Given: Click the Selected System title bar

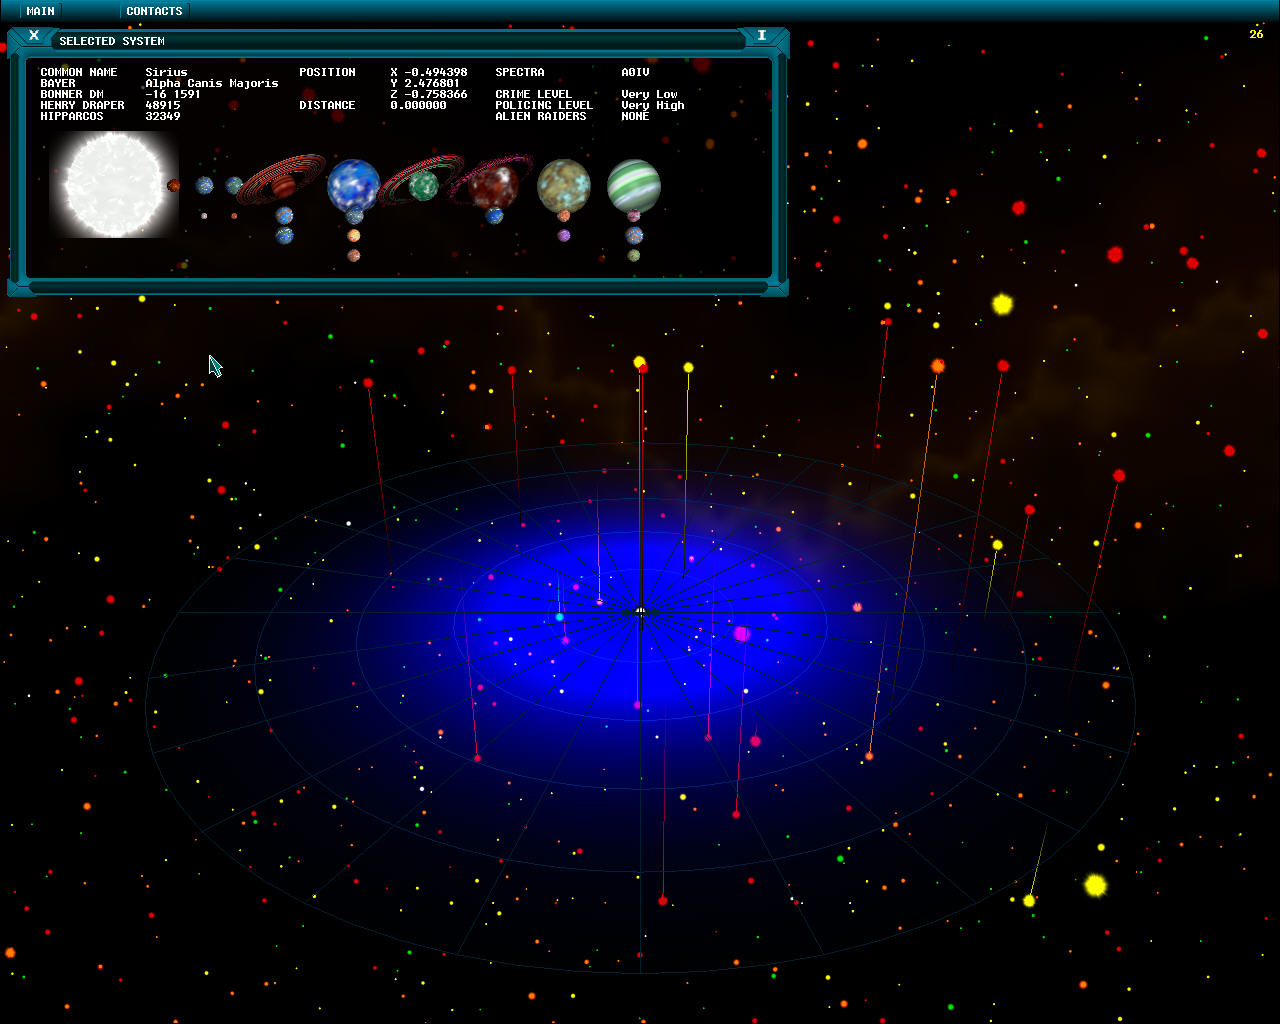Looking at the screenshot, I should pyautogui.click(x=400, y=41).
